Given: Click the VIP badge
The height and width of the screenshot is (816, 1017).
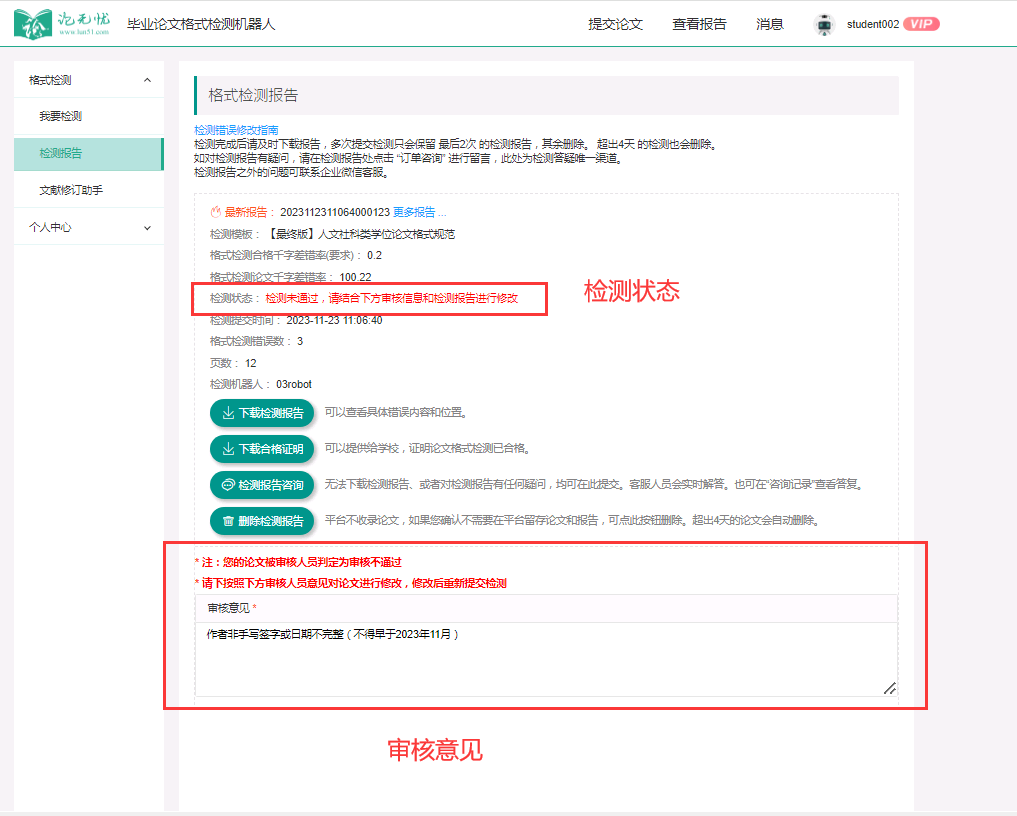Looking at the screenshot, I should click(921, 24).
